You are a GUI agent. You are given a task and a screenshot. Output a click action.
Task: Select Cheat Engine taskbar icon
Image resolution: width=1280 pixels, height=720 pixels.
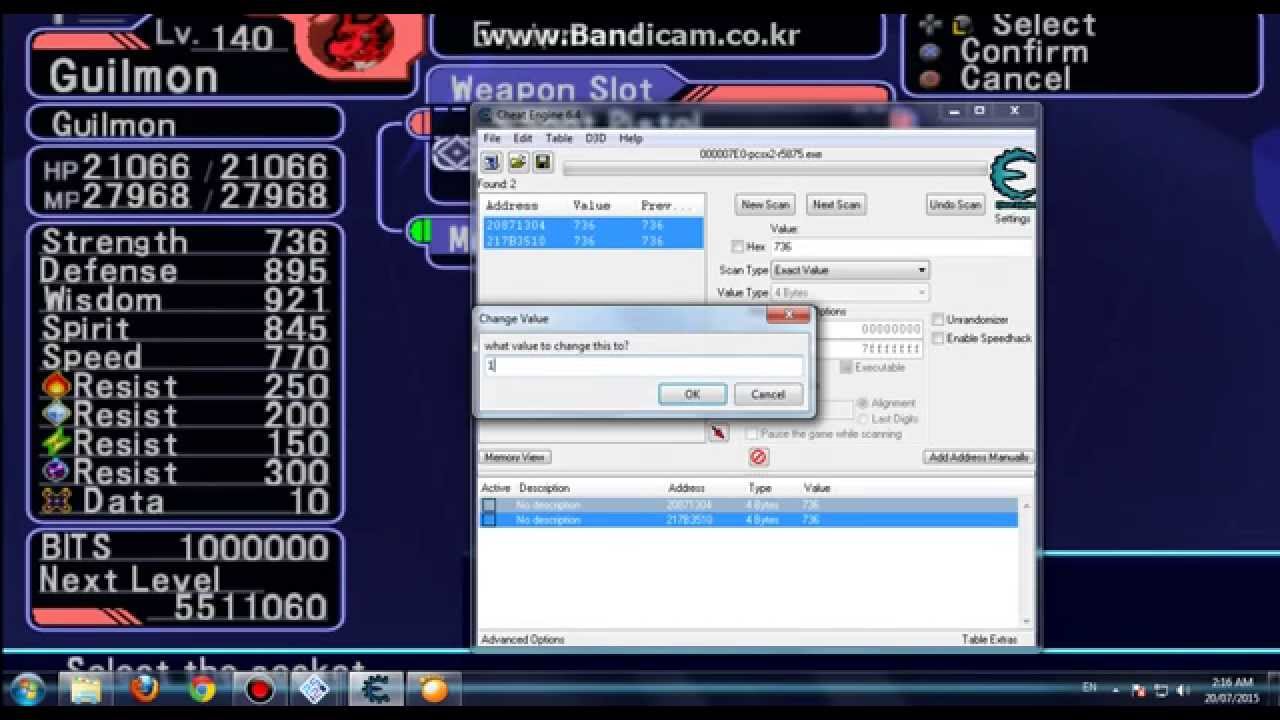(x=376, y=689)
